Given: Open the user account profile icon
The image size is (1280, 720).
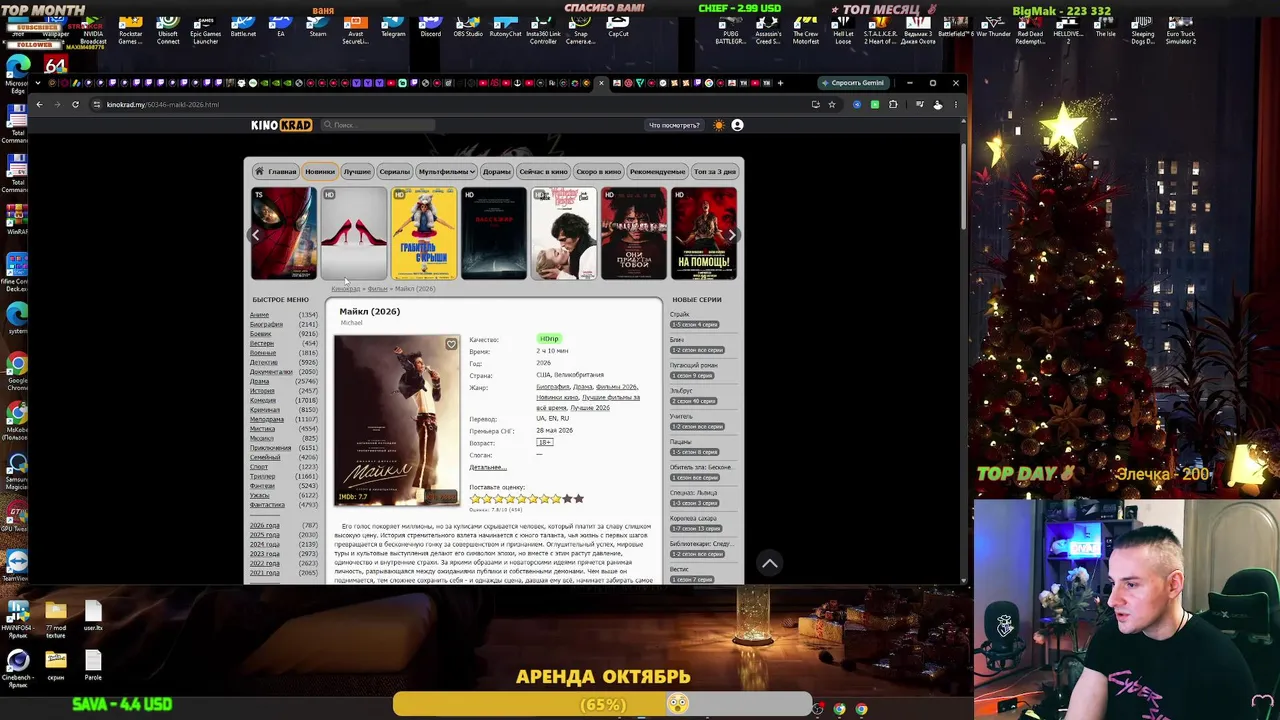Looking at the screenshot, I should tap(737, 125).
